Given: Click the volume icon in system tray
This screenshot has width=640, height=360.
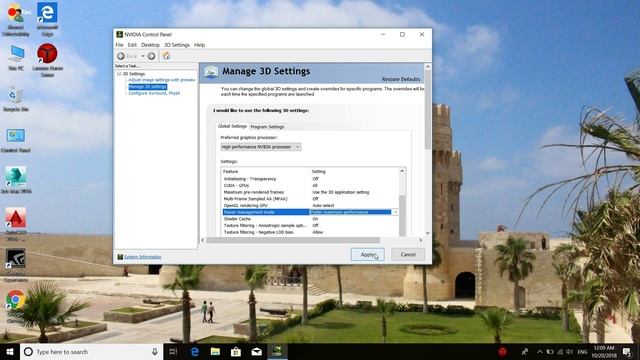Looking at the screenshot, I should (569, 351).
